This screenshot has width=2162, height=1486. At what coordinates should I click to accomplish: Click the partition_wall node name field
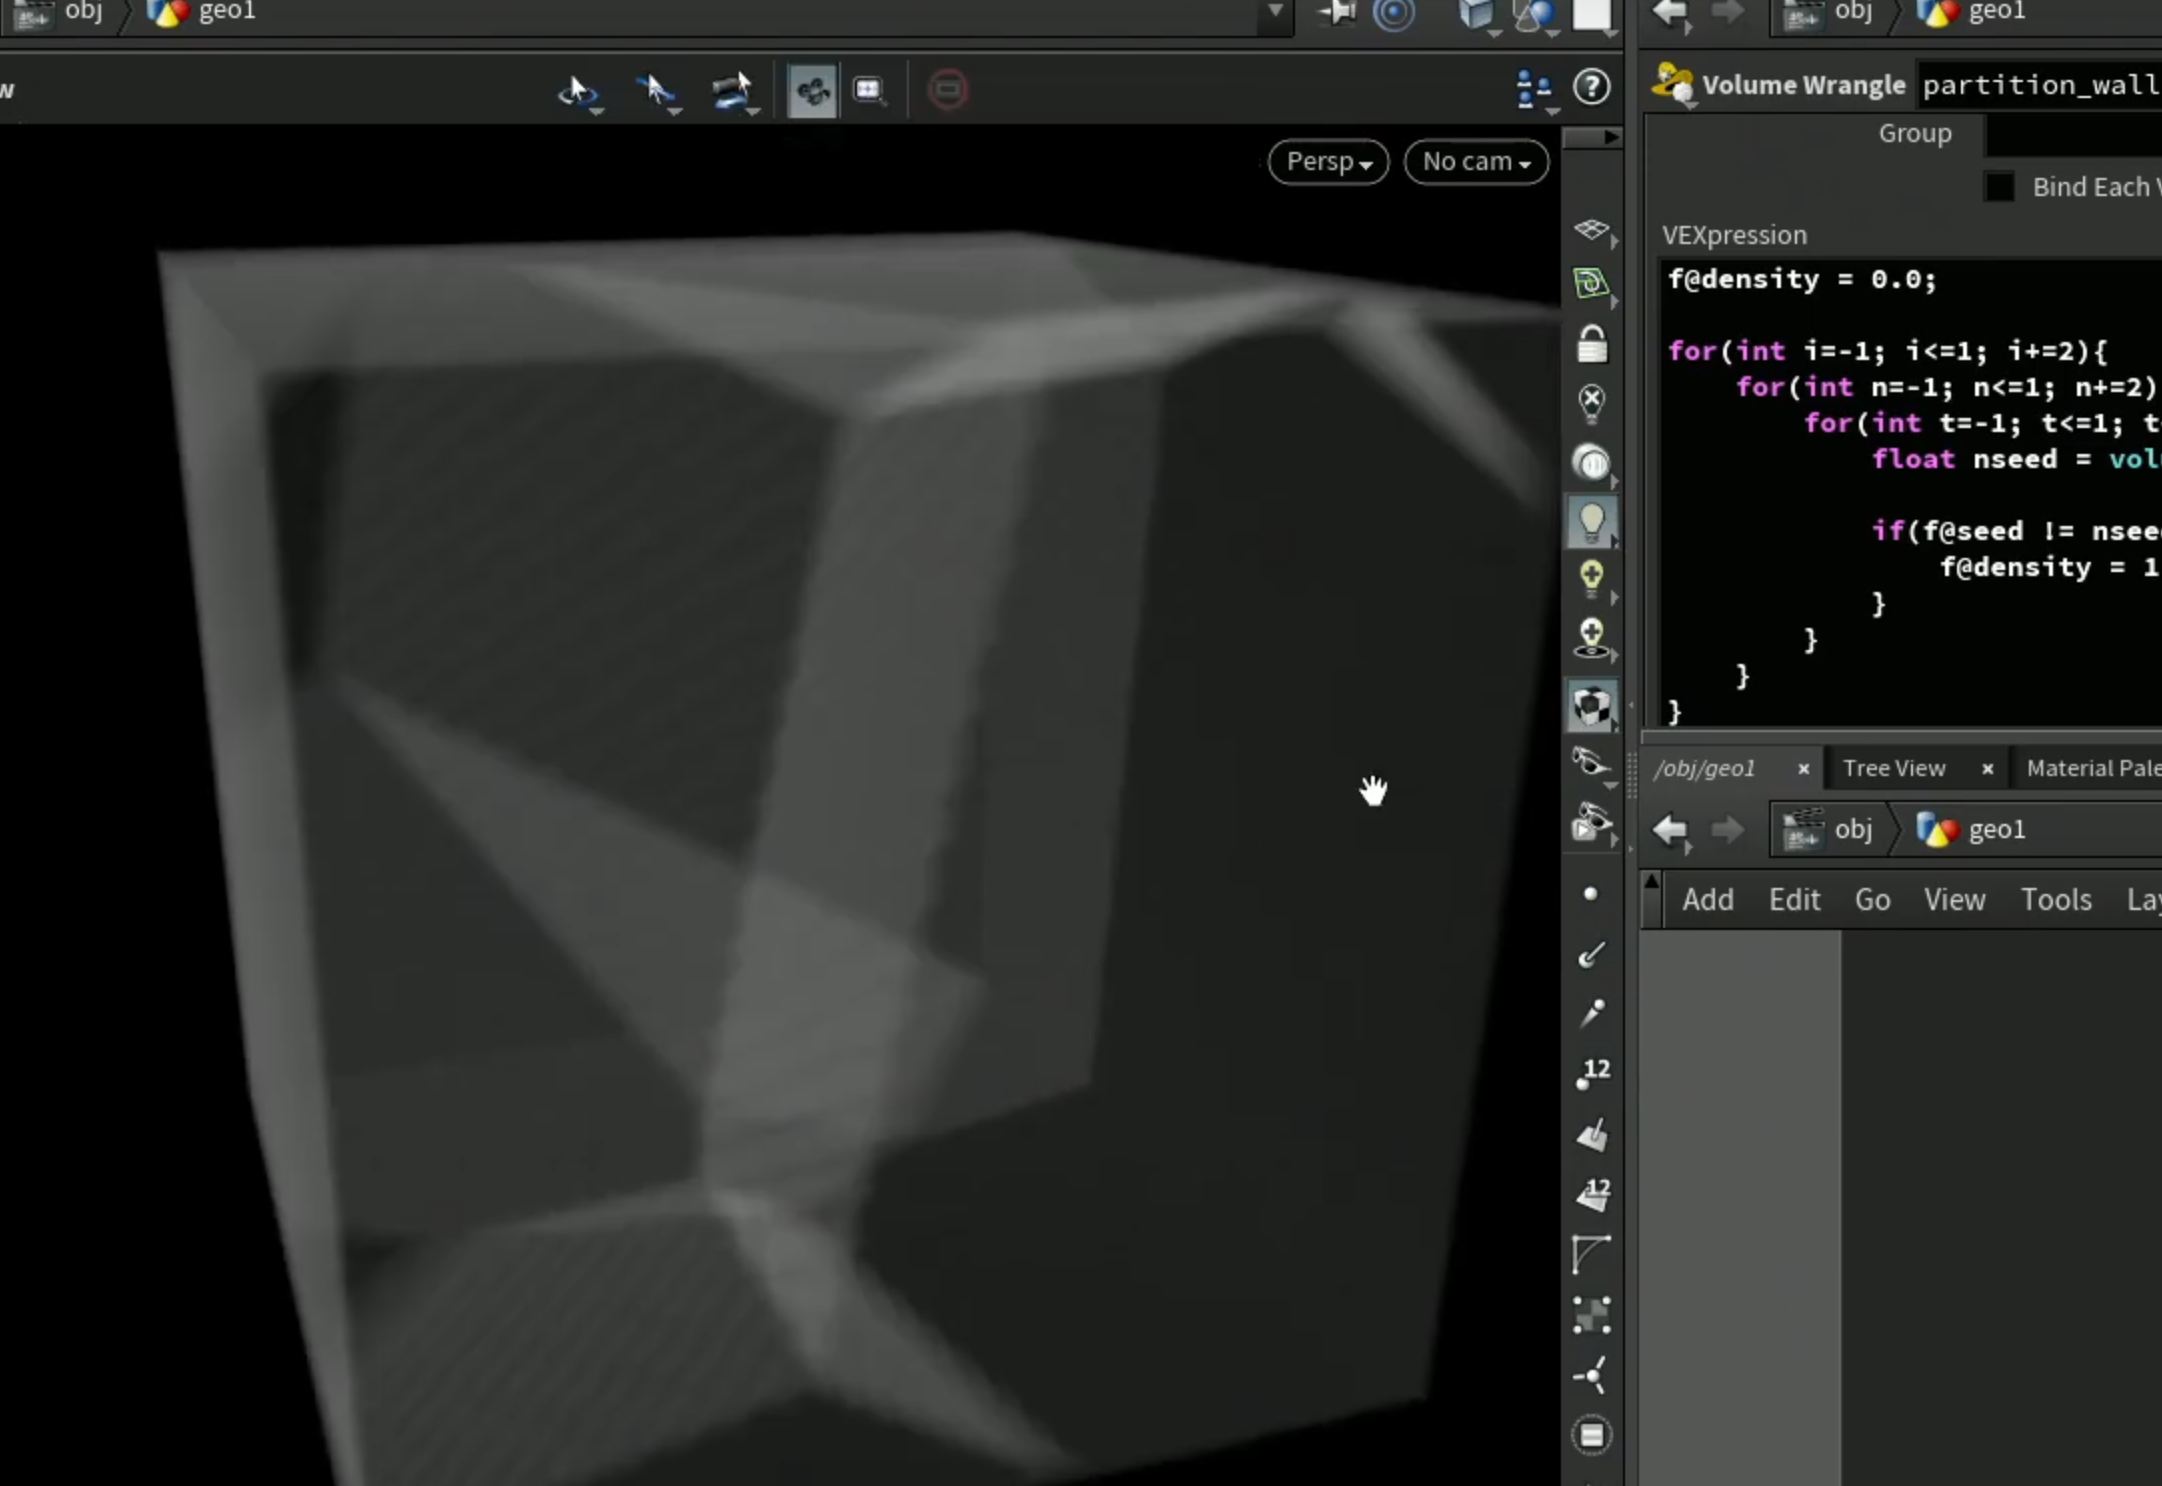pyautogui.click(x=2040, y=85)
